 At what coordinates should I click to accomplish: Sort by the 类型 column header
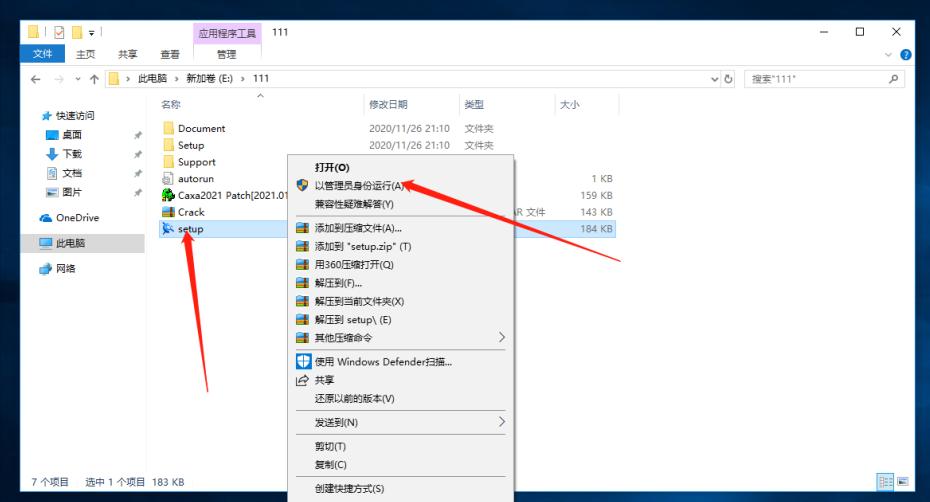474,104
